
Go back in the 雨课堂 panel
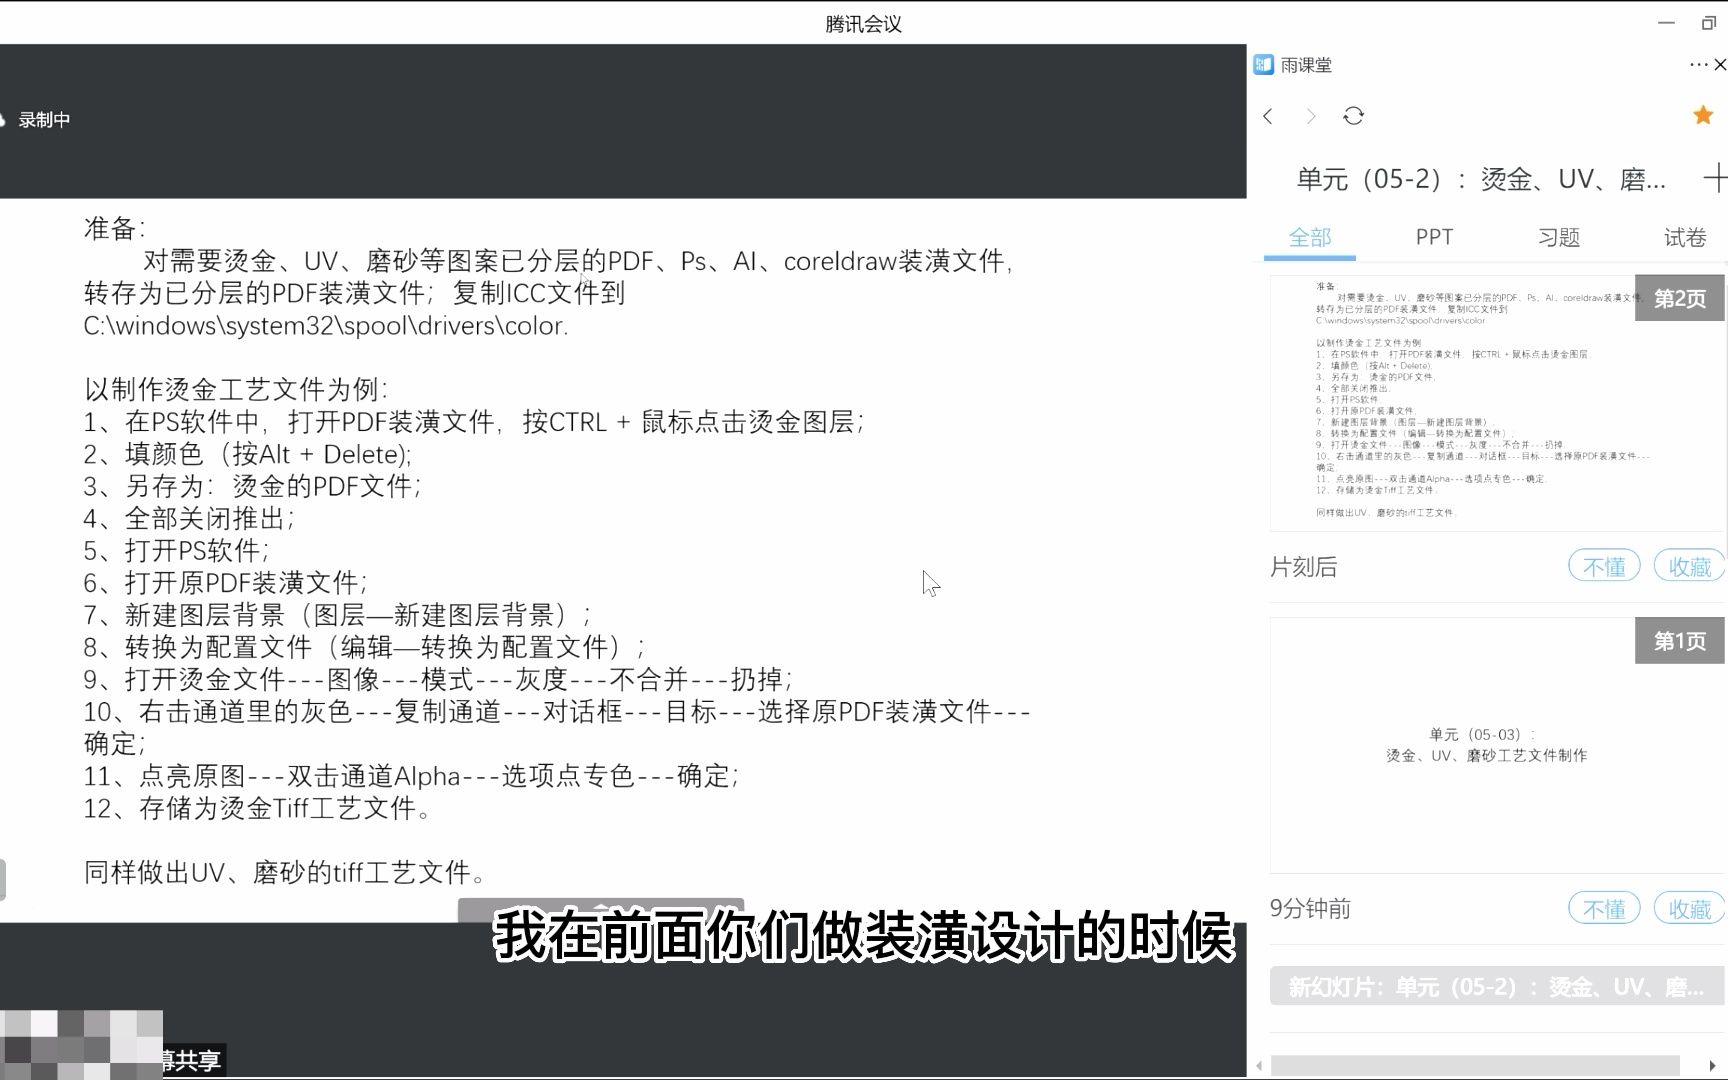(x=1268, y=116)
